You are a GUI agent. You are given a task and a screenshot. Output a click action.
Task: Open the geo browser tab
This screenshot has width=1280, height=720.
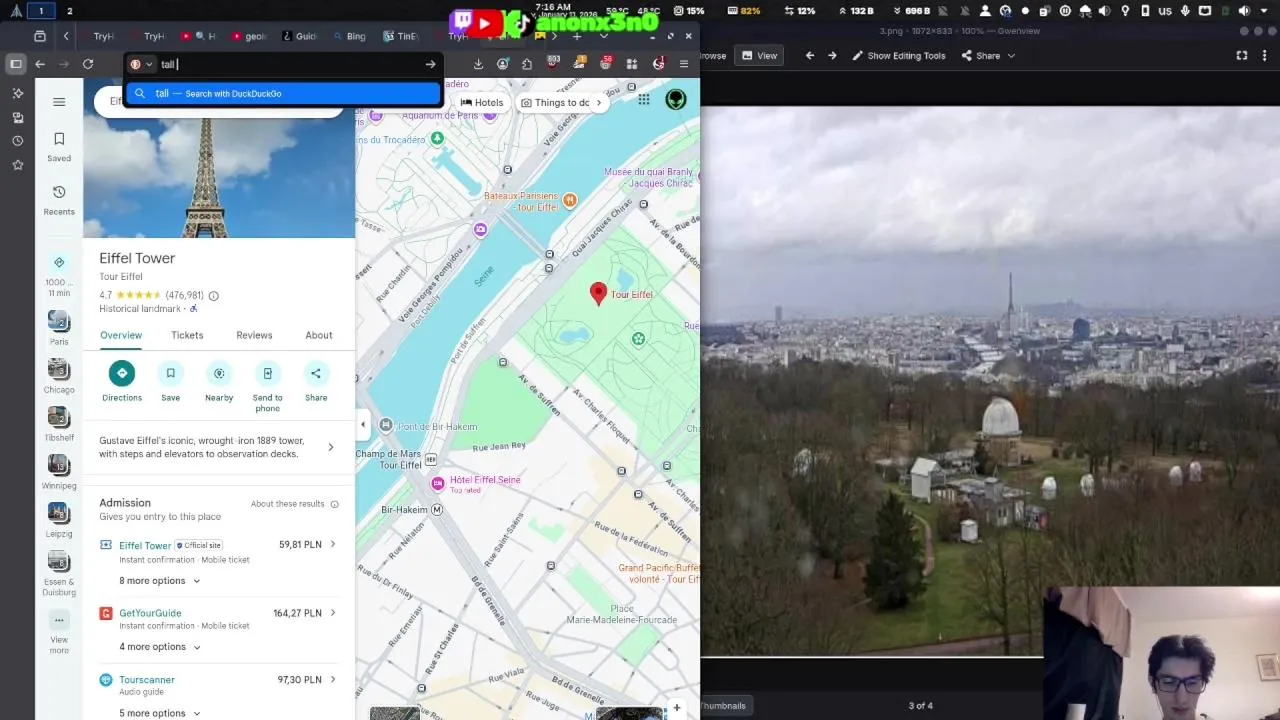pyautogui.click(x=249, y=36)
